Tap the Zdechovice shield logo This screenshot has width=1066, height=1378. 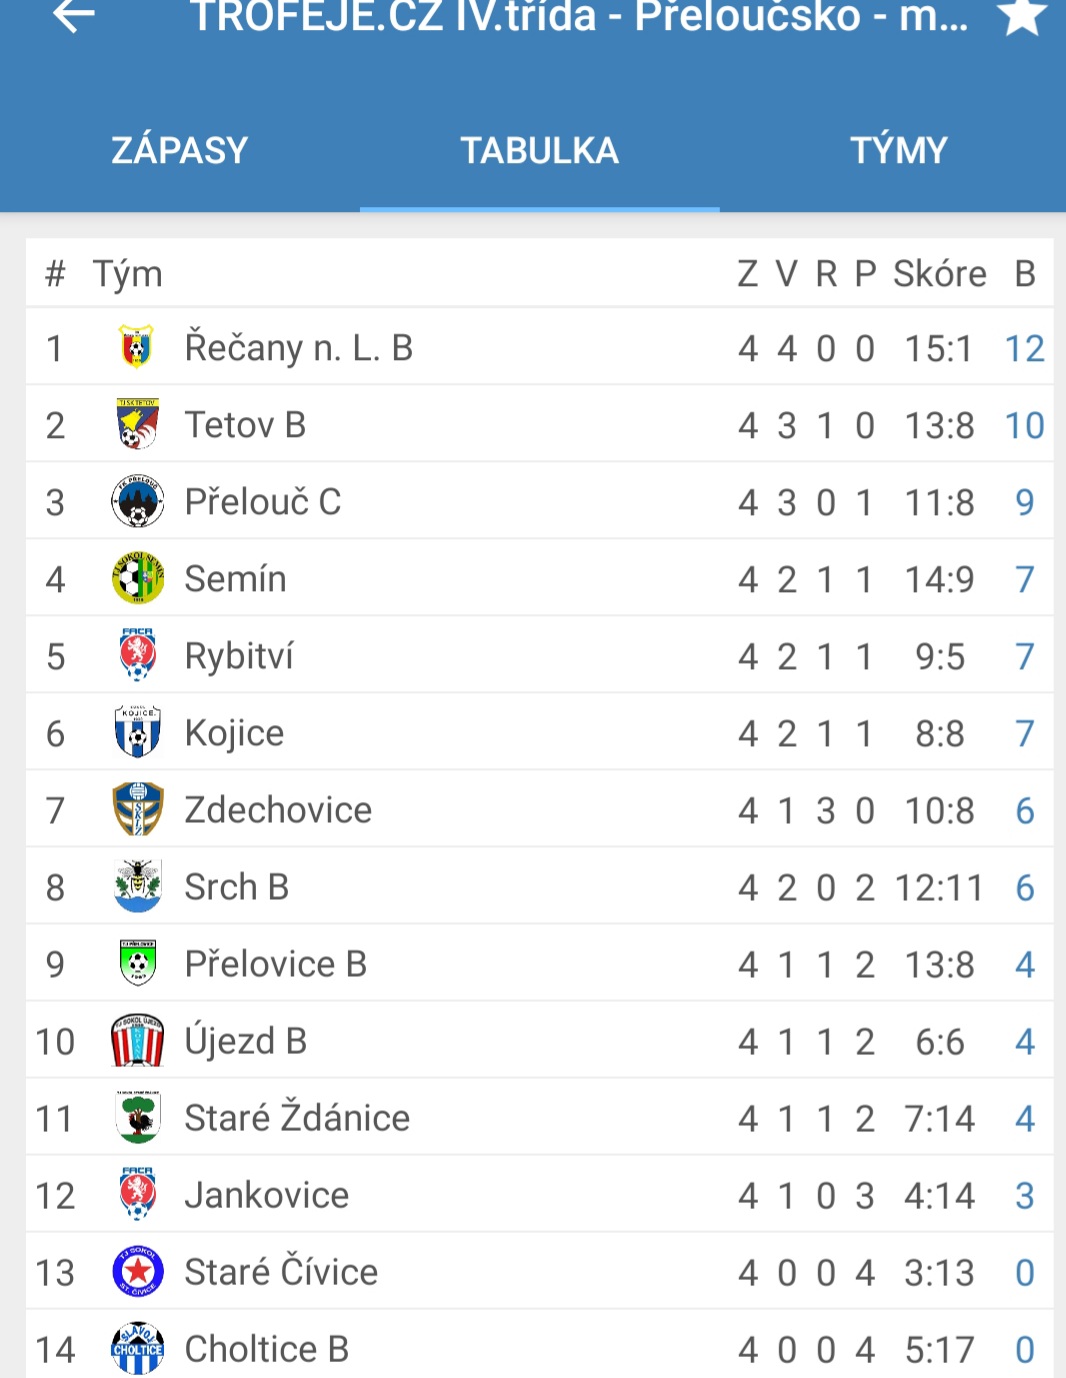138,809
